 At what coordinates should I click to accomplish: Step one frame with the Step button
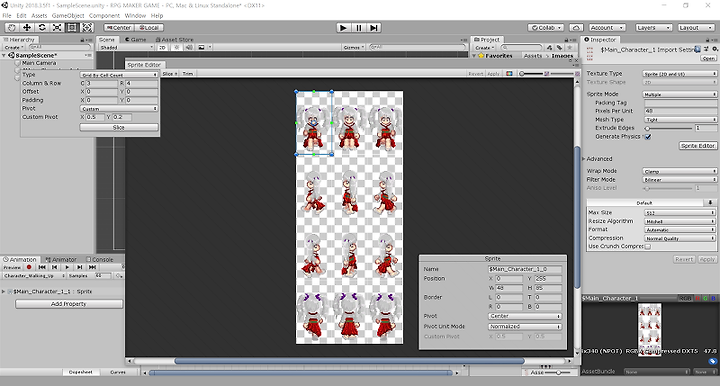[x=374, y=28]
